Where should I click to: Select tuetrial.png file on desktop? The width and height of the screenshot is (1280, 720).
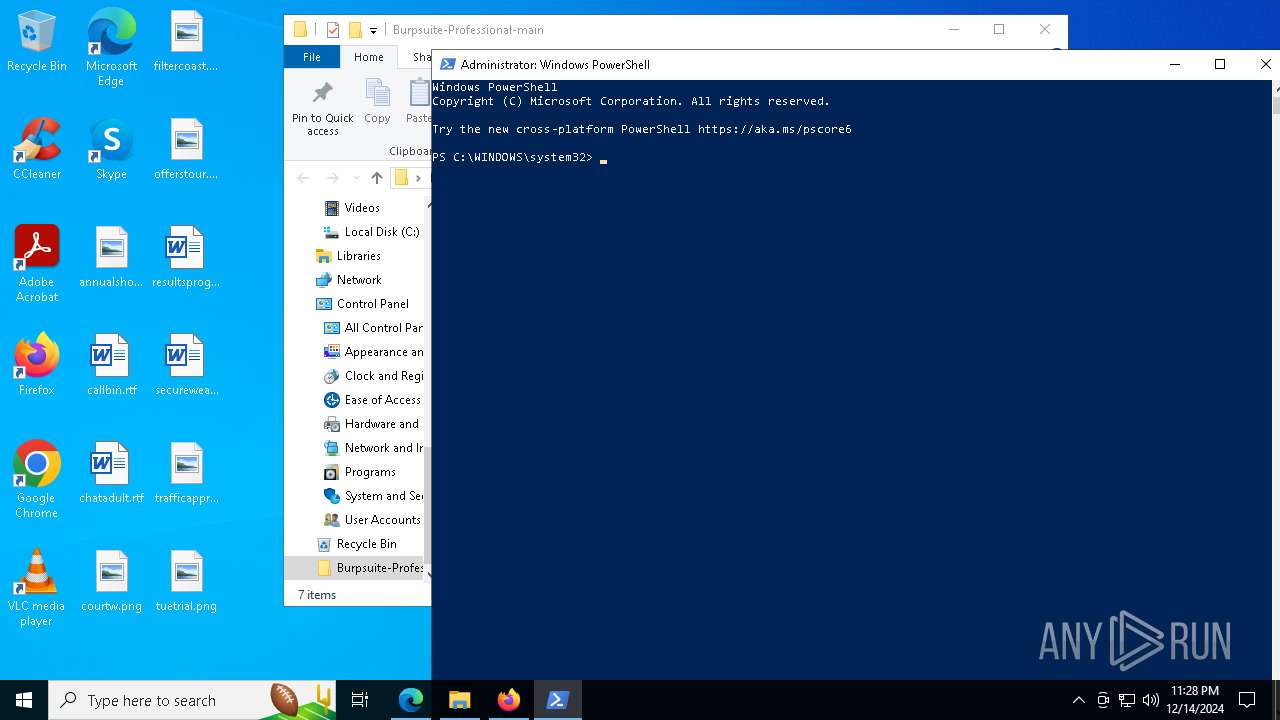[x=186, y=582]
